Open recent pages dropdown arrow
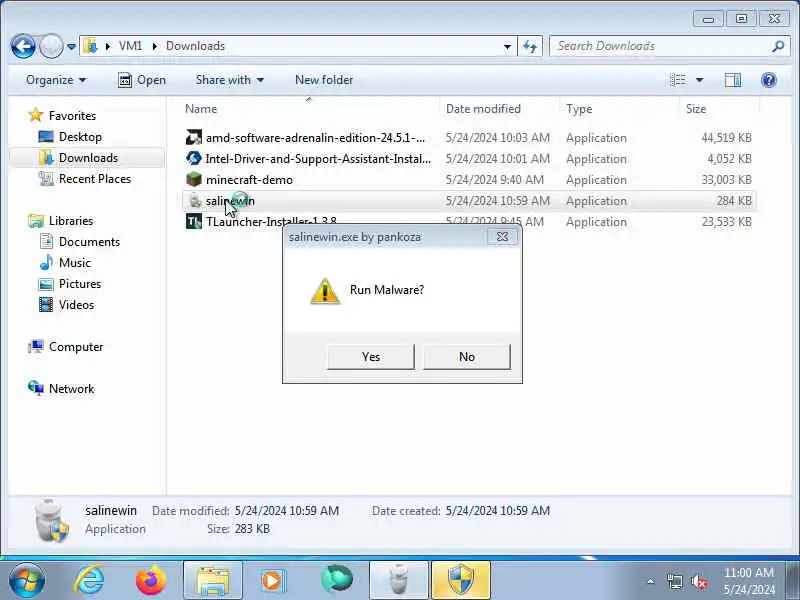 click(x=71, y=46)
